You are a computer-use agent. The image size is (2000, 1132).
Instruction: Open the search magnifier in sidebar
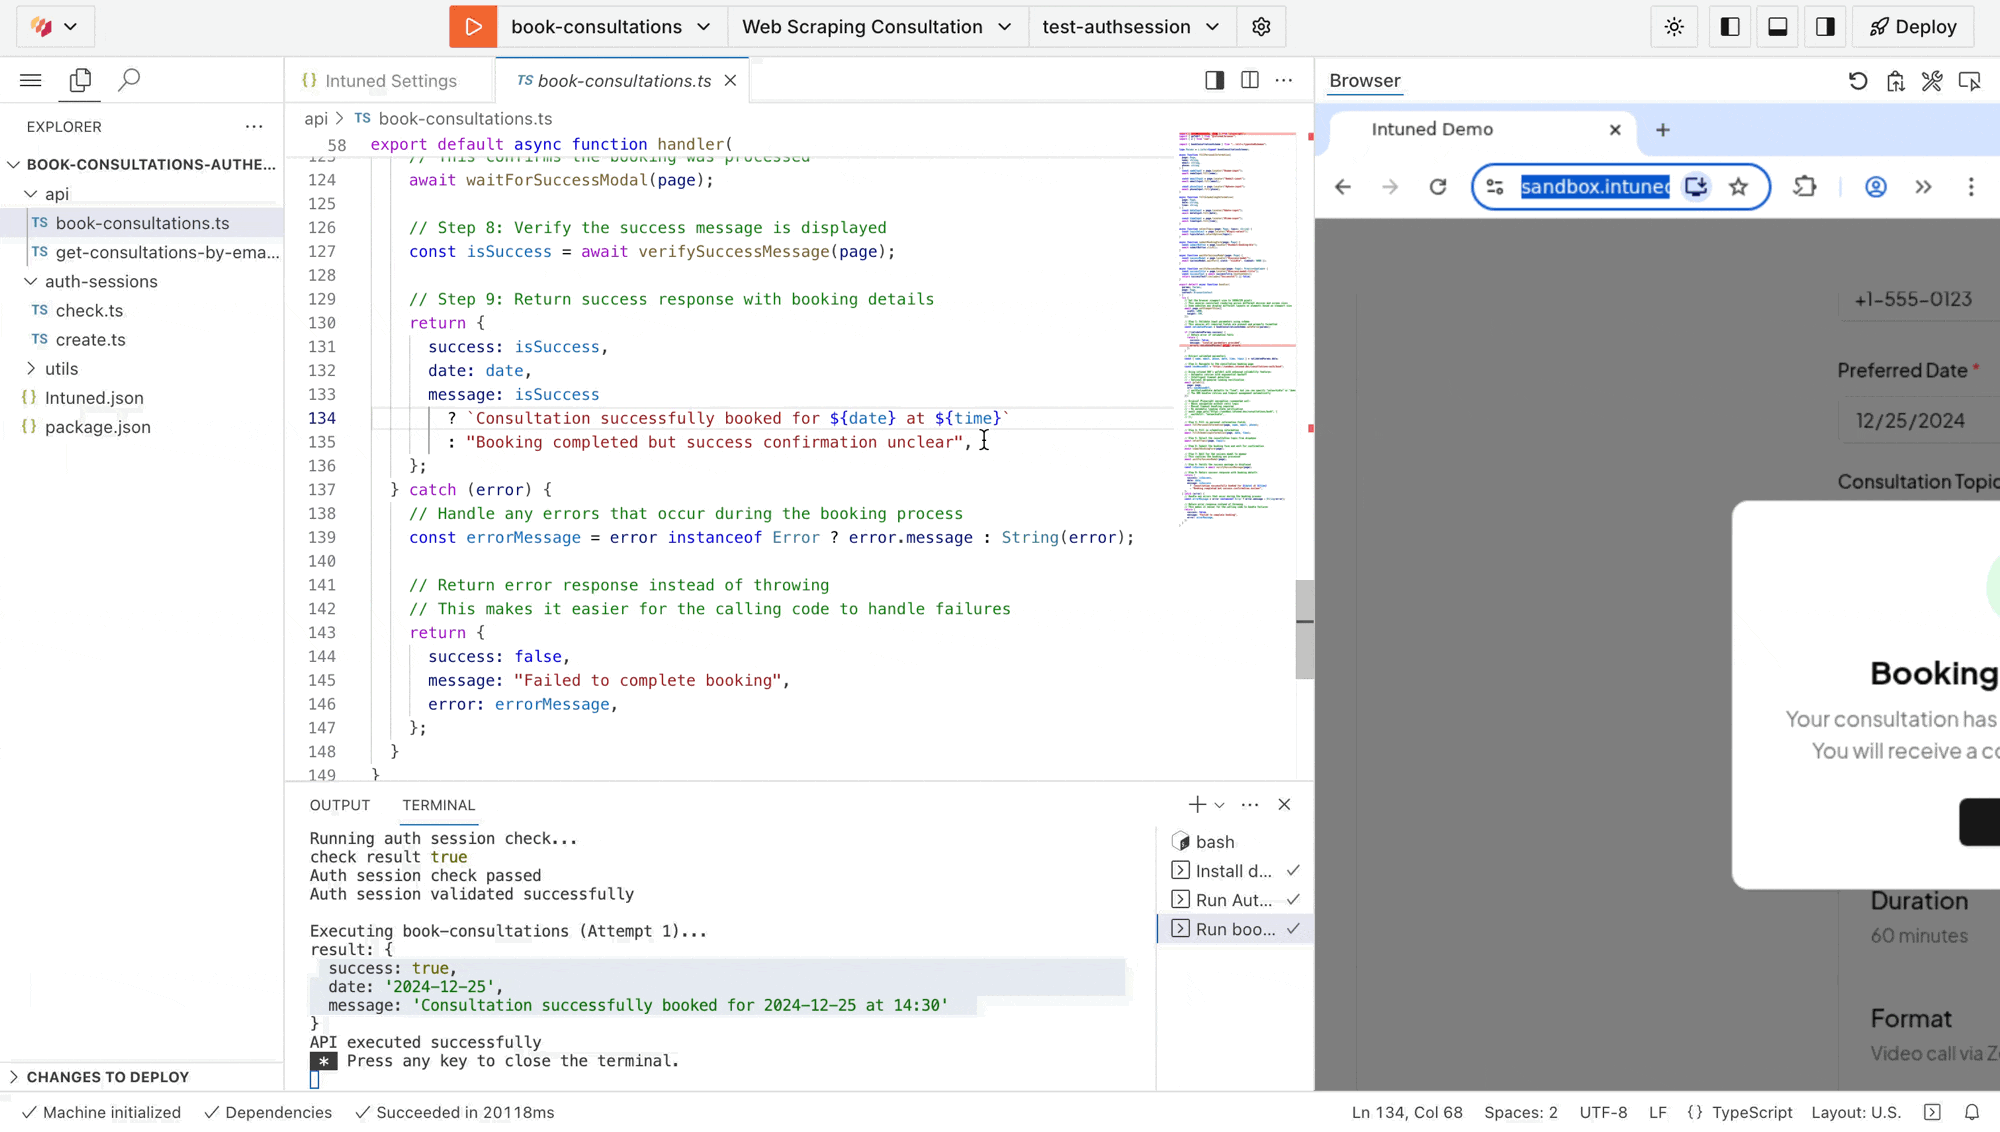[x=129, y=80]
